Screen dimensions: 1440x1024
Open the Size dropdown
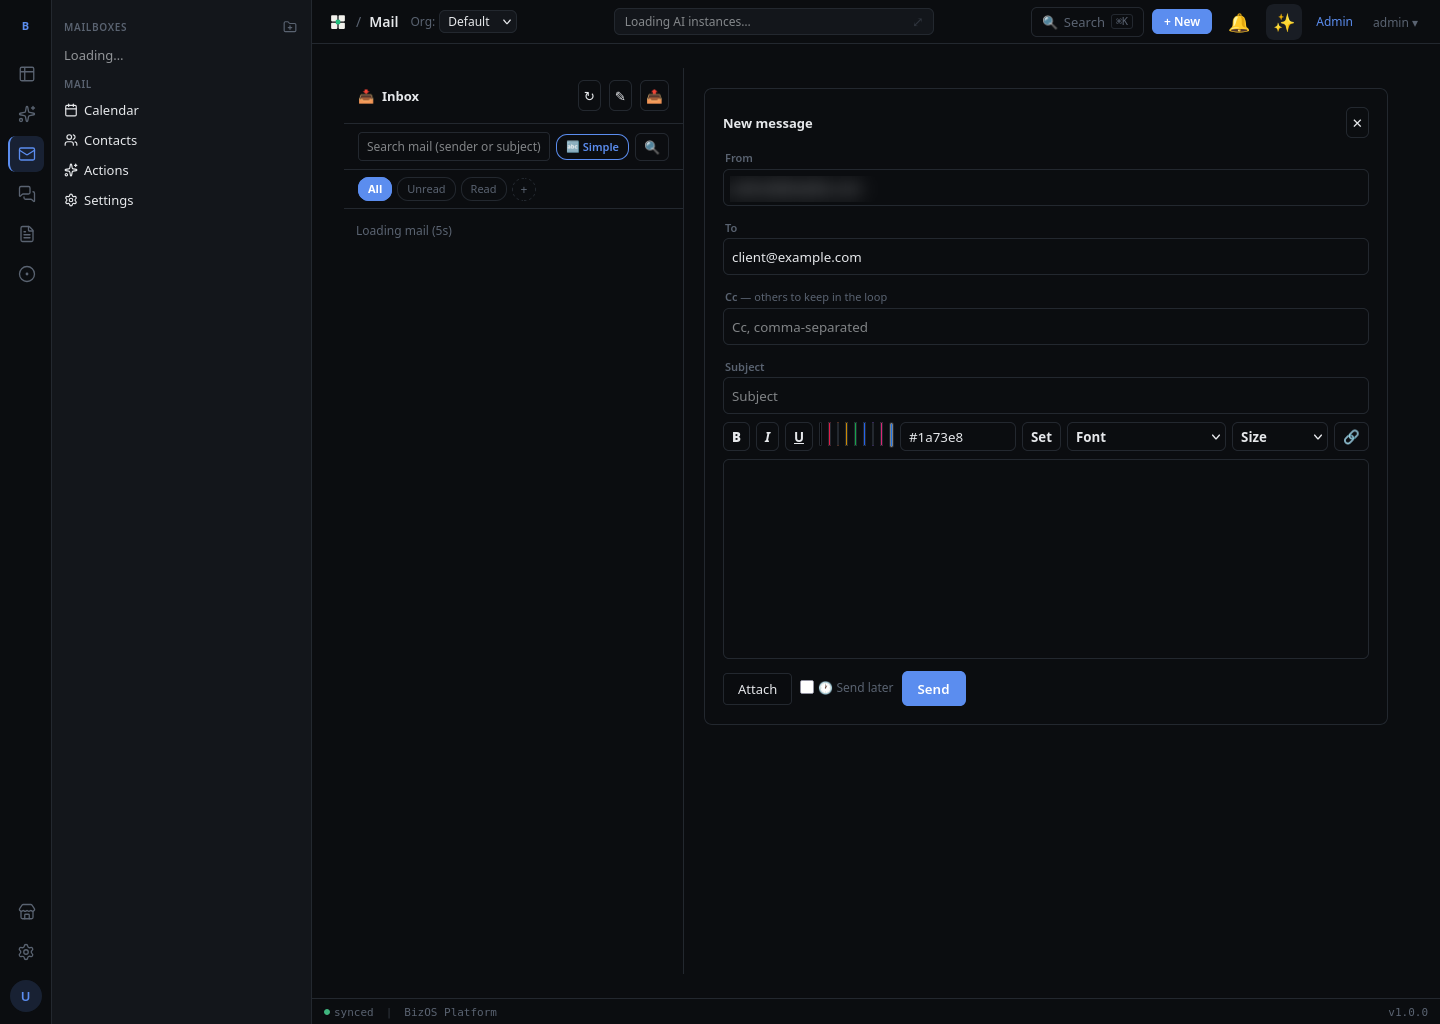pyautogui.click(x=1280, y=437)
